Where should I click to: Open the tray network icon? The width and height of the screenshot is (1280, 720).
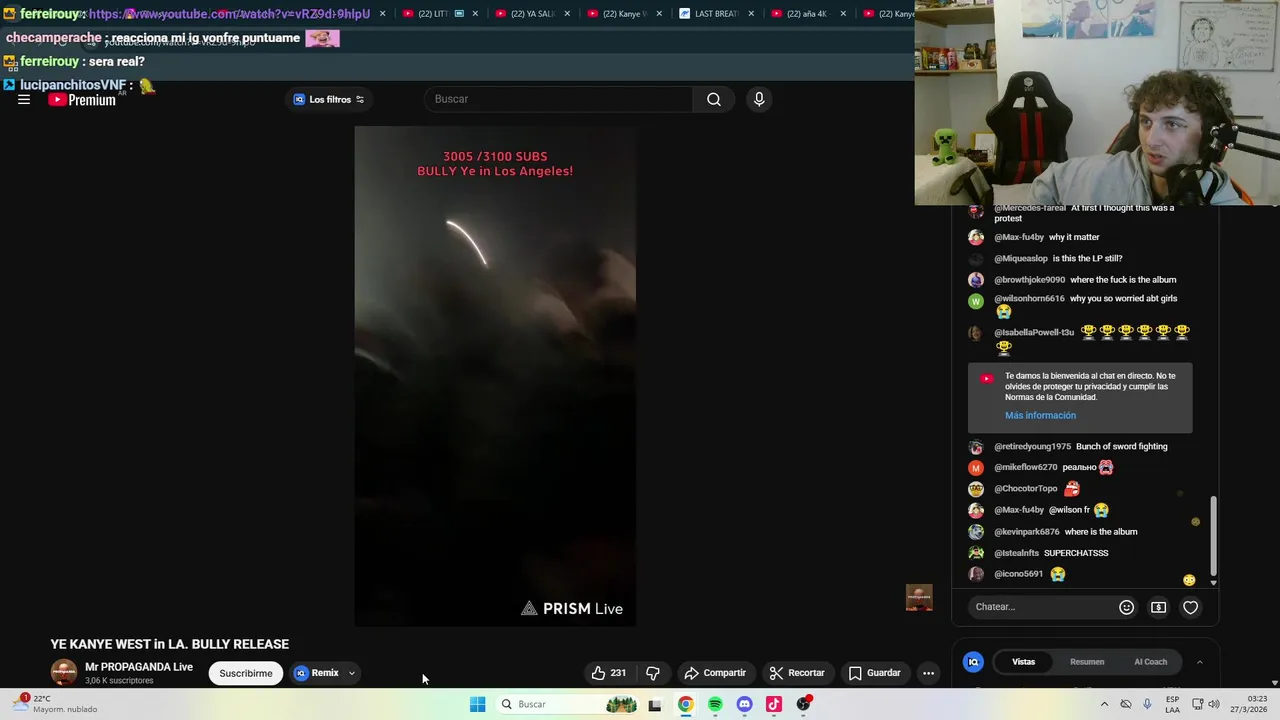pyautogui.click(x=1197, y=704)
